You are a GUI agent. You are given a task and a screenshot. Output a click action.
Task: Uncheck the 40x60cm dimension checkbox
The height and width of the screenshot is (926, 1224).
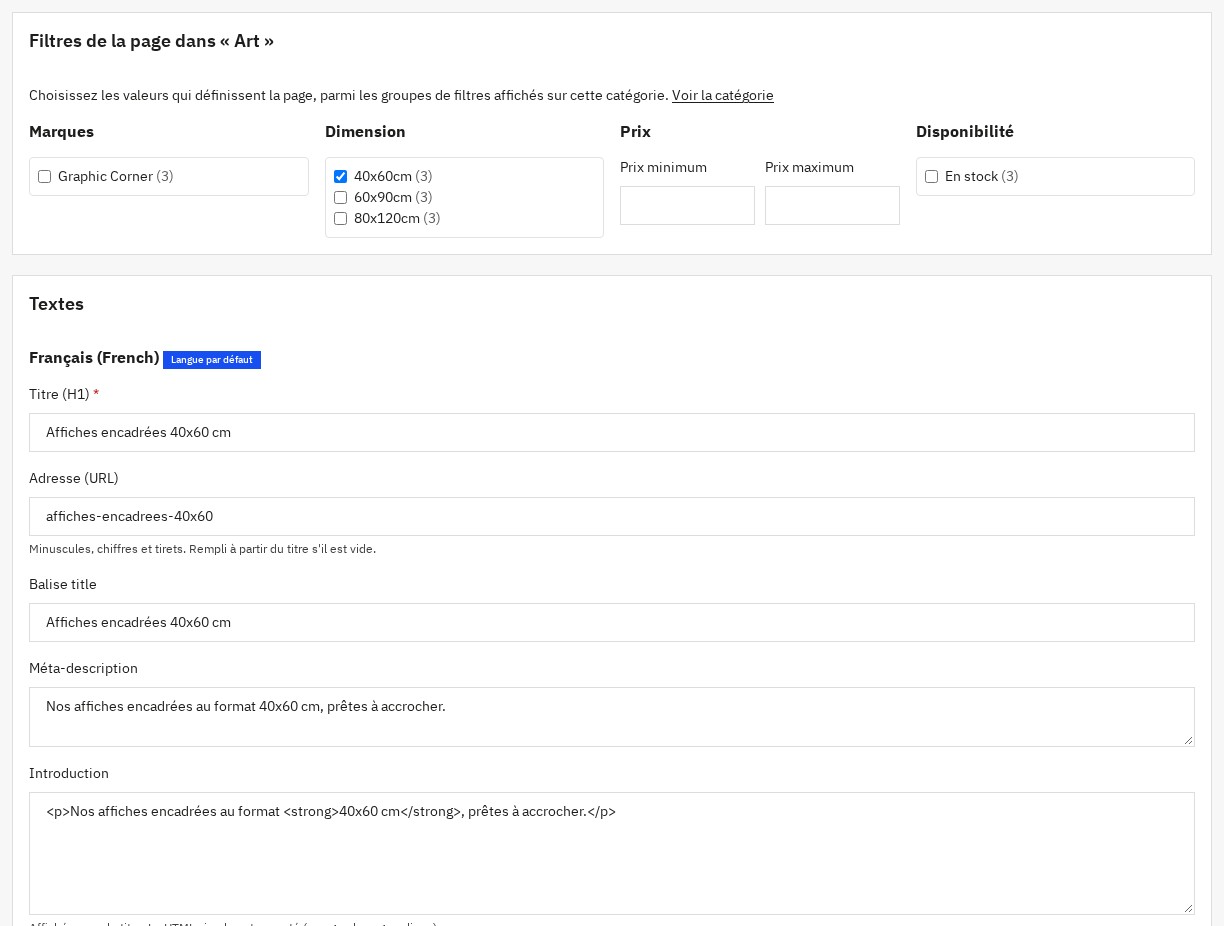(340, 177)
